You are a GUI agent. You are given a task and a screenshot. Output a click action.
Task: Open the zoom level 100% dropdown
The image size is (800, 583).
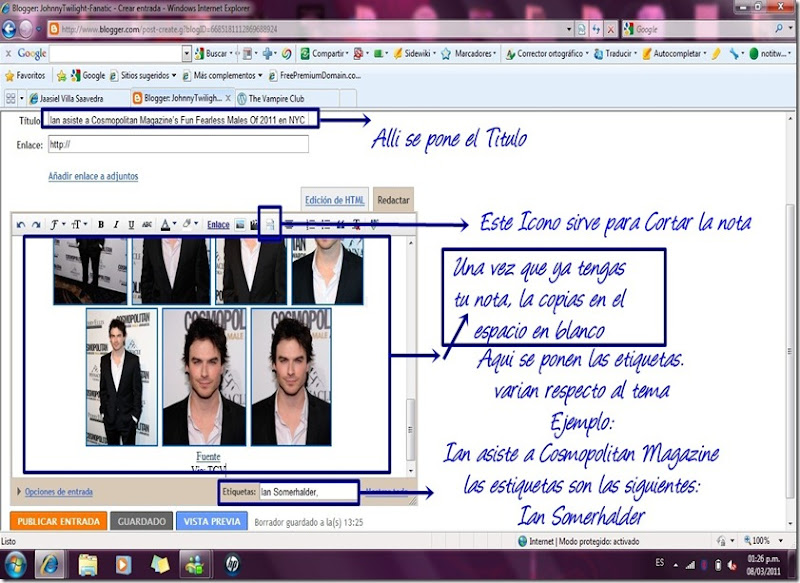pyautogui.click(x=780, y=541)
